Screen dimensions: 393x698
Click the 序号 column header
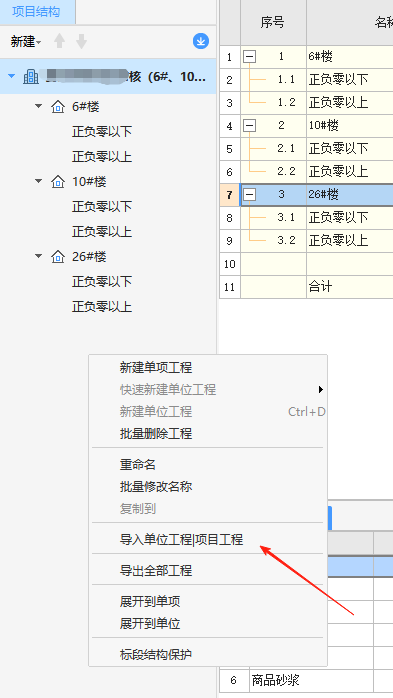(x=273, y=22)
